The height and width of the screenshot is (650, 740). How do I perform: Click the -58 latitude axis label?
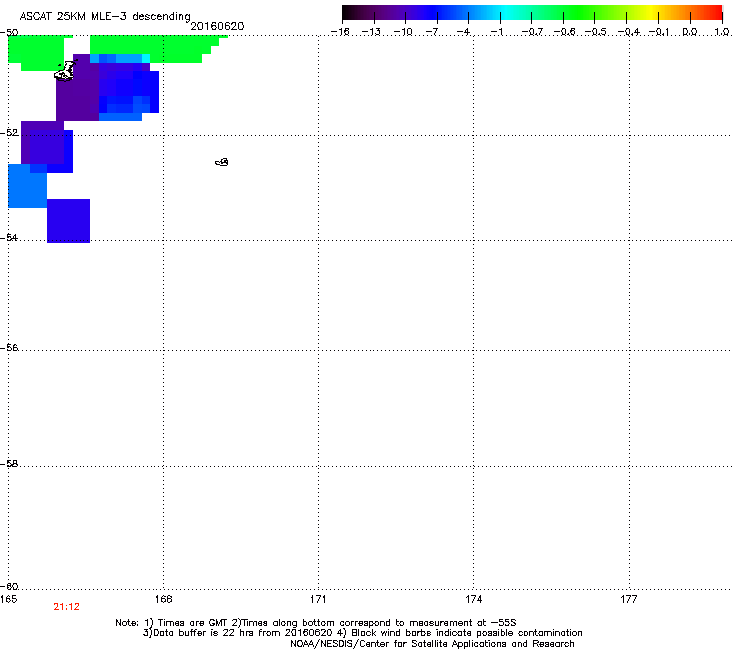[x=9, y=464]
